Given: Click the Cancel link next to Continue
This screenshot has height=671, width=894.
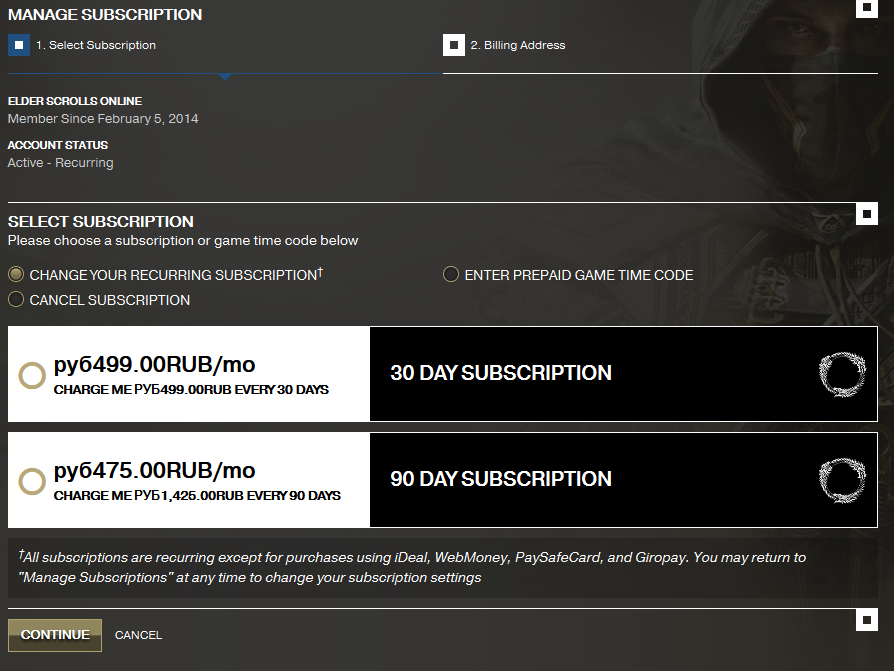Looking at the screenshot, I should 139,635.
